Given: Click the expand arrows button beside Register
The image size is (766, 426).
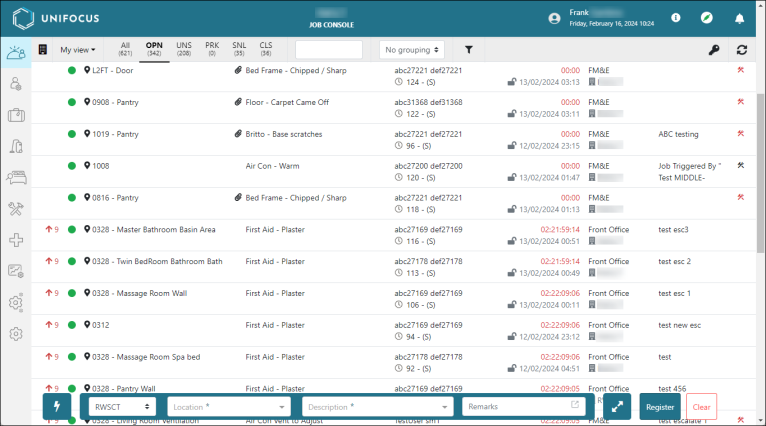Looking at the screenshot, I should click(617, 407).
